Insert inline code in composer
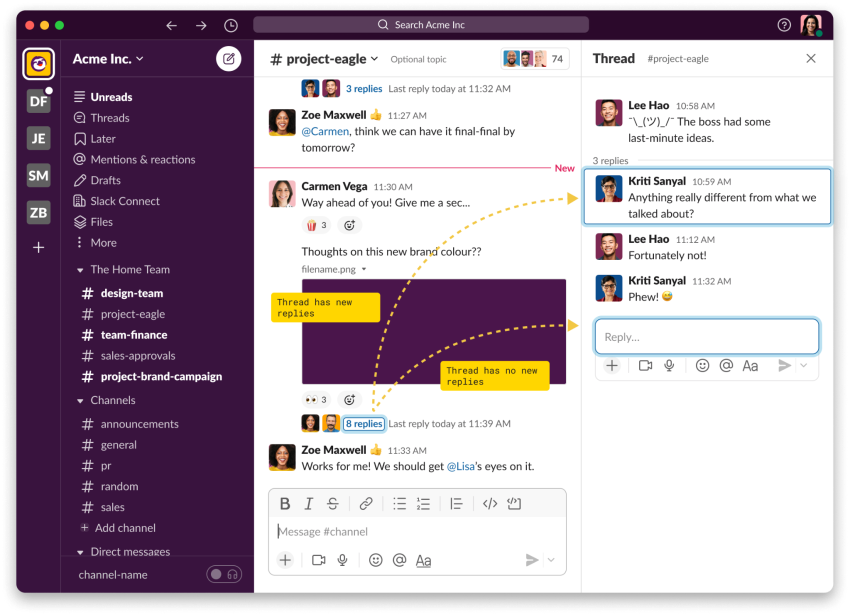850x615 pixels. tap(490, 504)
